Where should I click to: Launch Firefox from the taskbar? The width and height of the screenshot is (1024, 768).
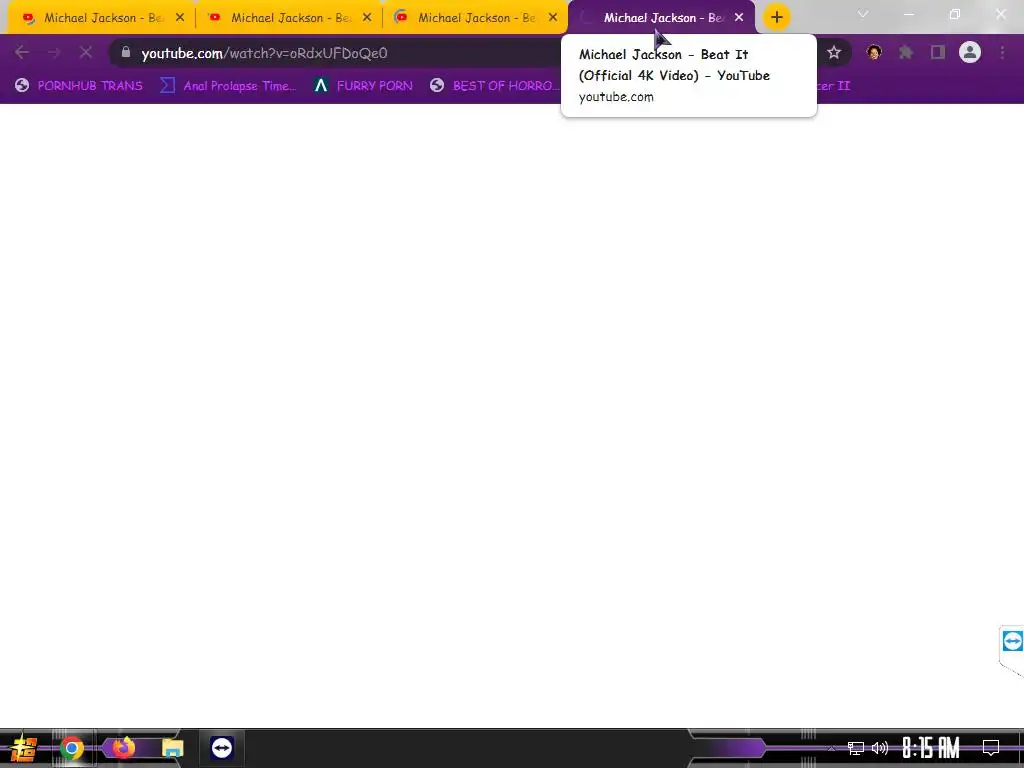[x=123, y=748]
